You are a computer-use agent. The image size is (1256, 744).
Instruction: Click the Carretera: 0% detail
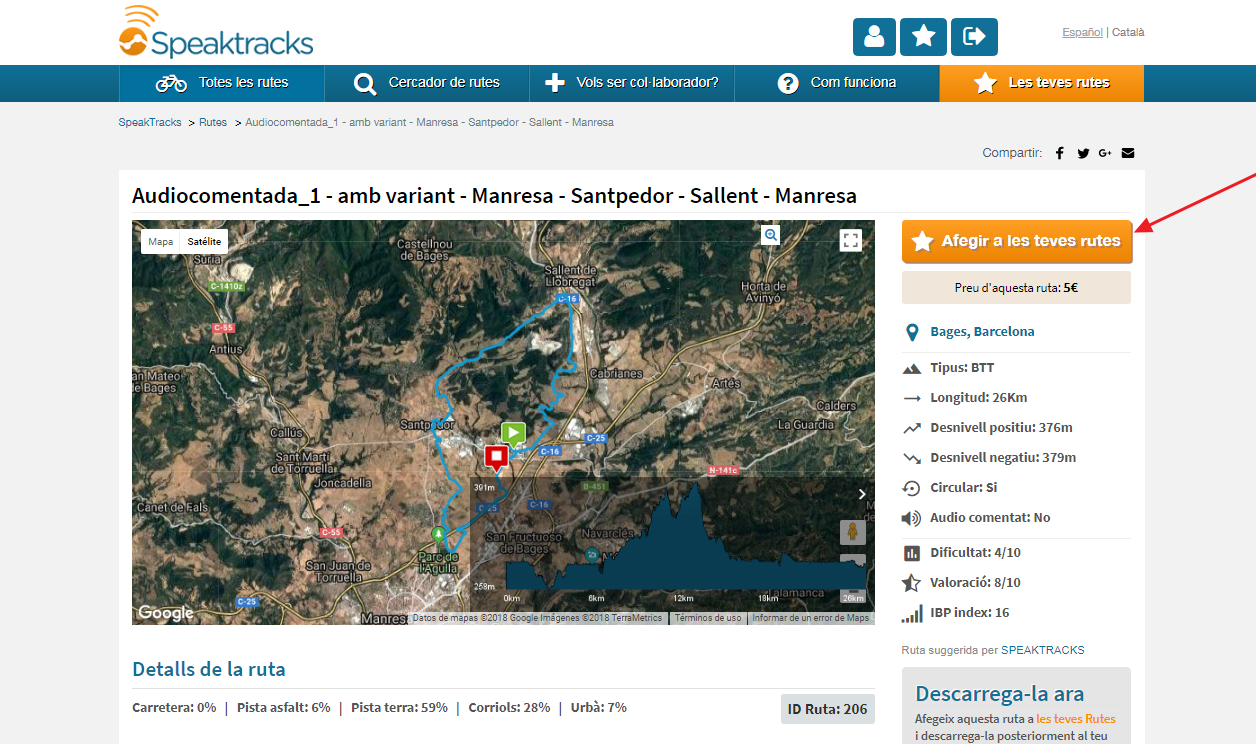point(174,707)
